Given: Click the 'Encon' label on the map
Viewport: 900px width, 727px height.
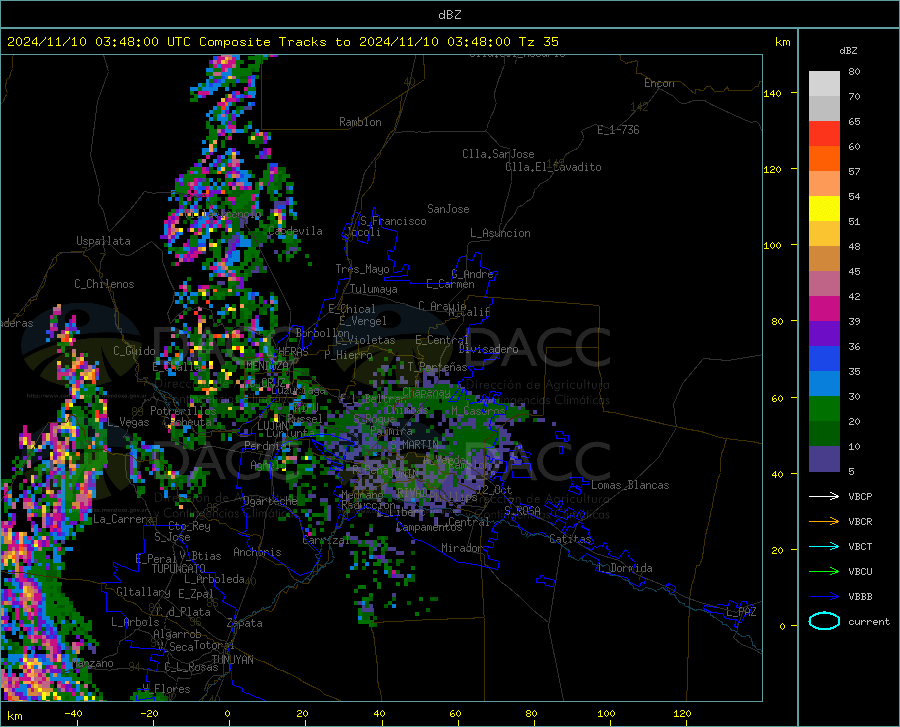Looking at the screenshot, I should click(x=659, y=83).
